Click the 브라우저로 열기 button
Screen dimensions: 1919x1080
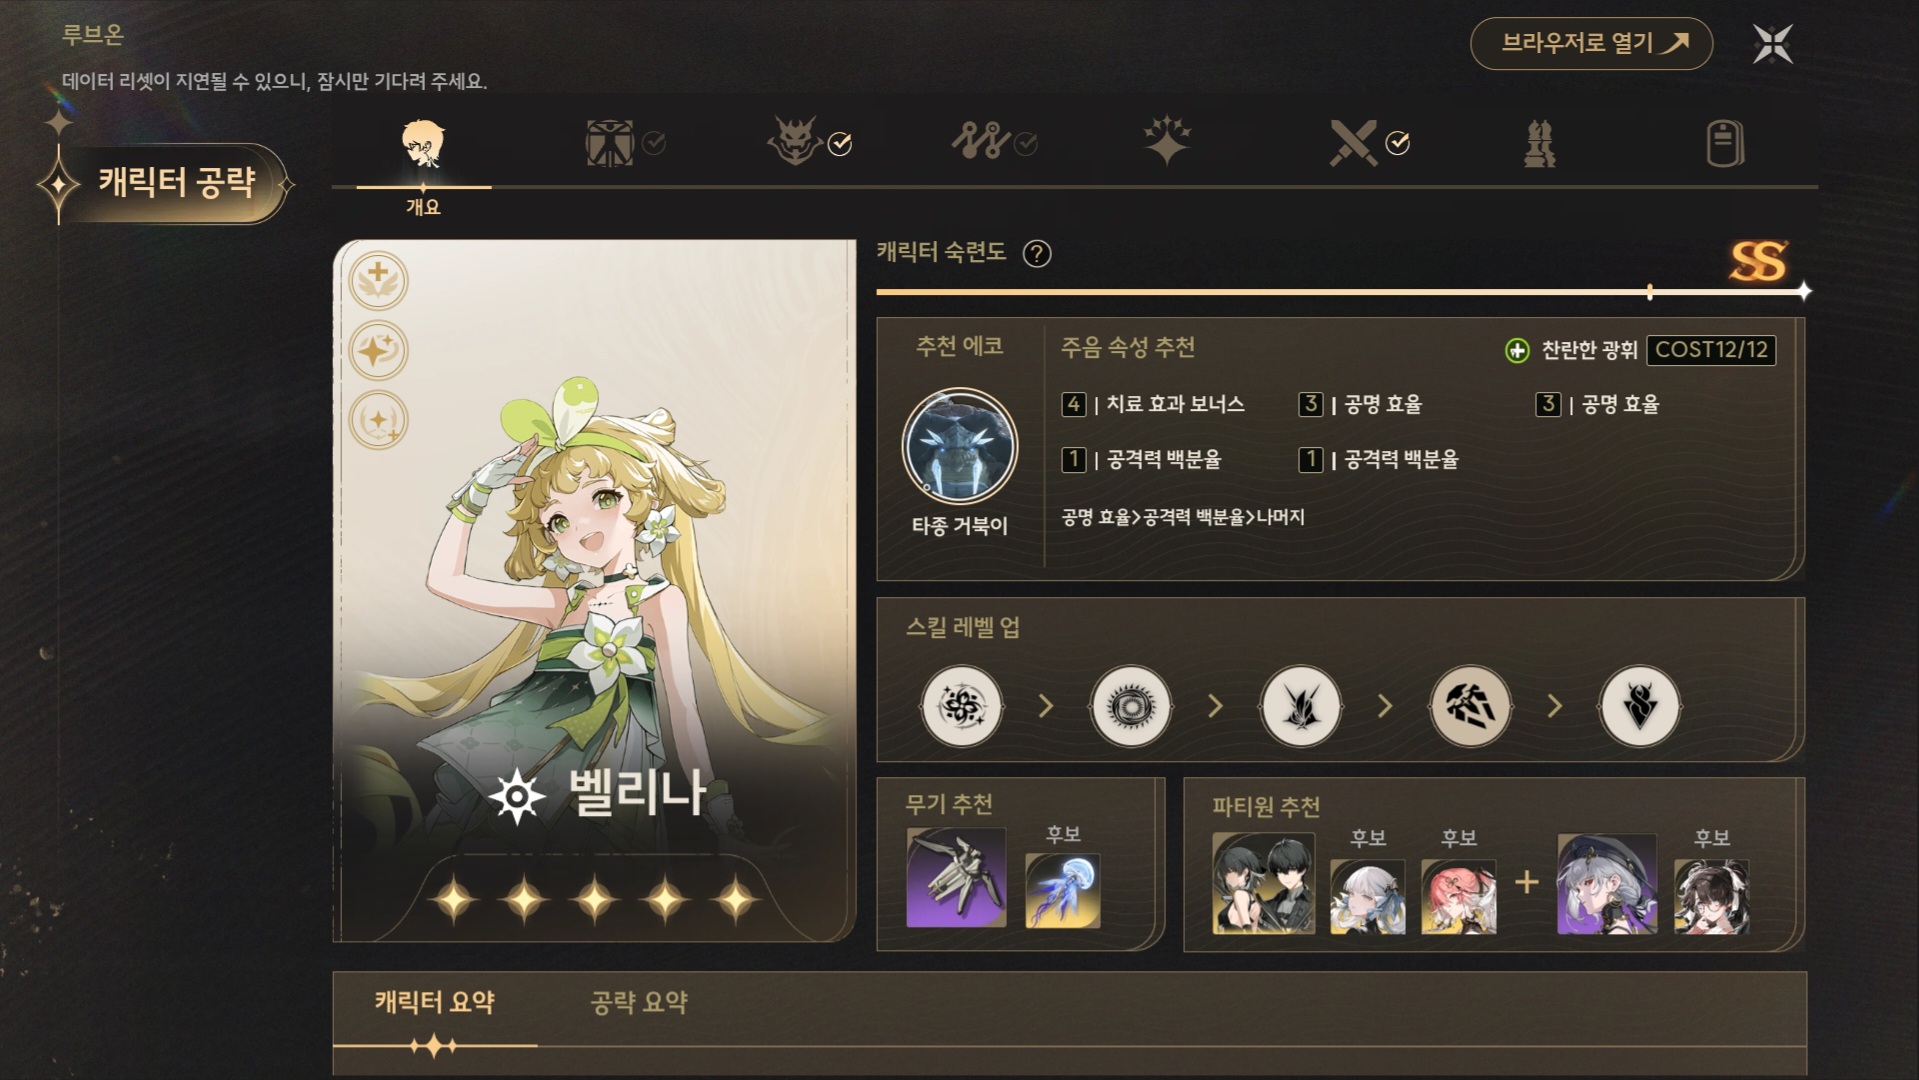click(x=1591, y=43)
